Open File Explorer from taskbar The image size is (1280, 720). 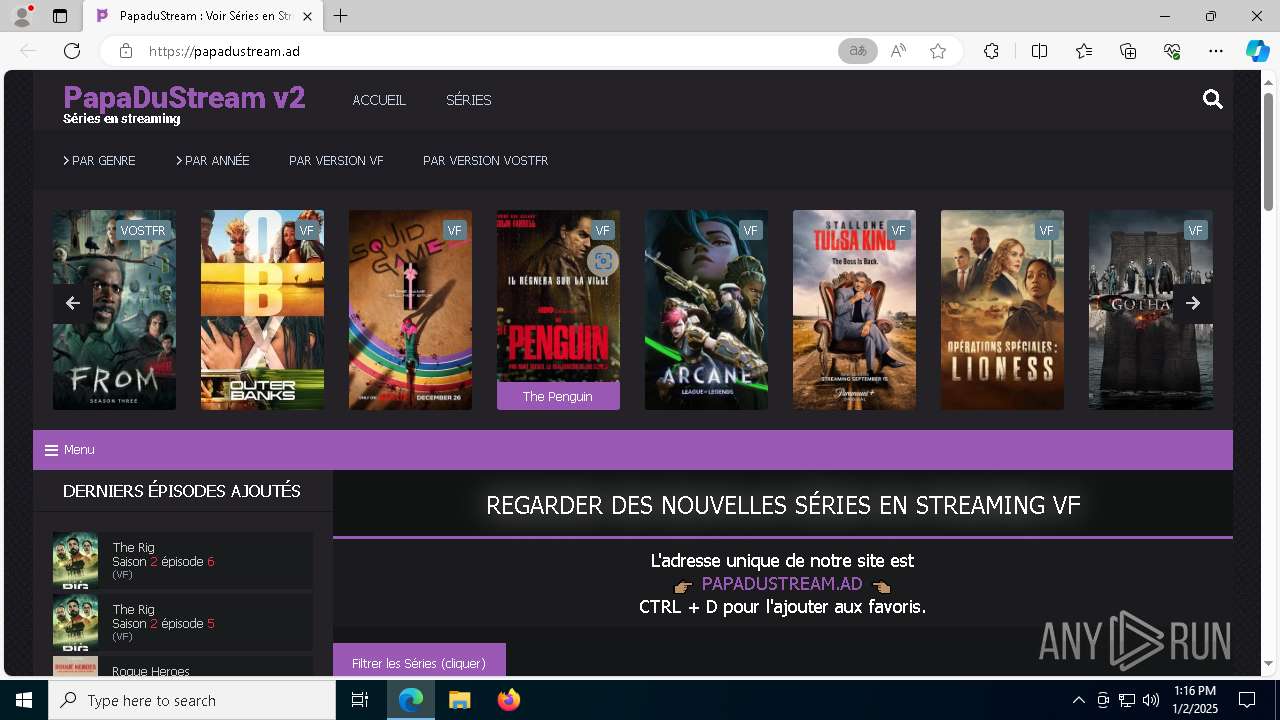tap(459, 700)
